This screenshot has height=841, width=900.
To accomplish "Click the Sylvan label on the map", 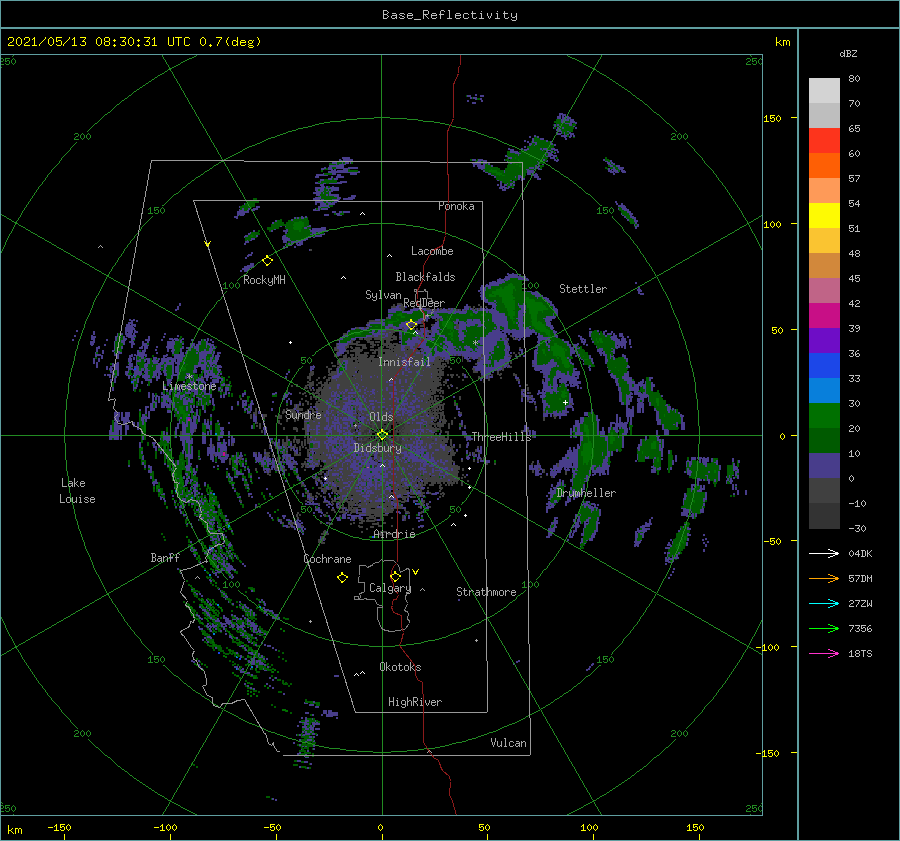I will point(383,295).
